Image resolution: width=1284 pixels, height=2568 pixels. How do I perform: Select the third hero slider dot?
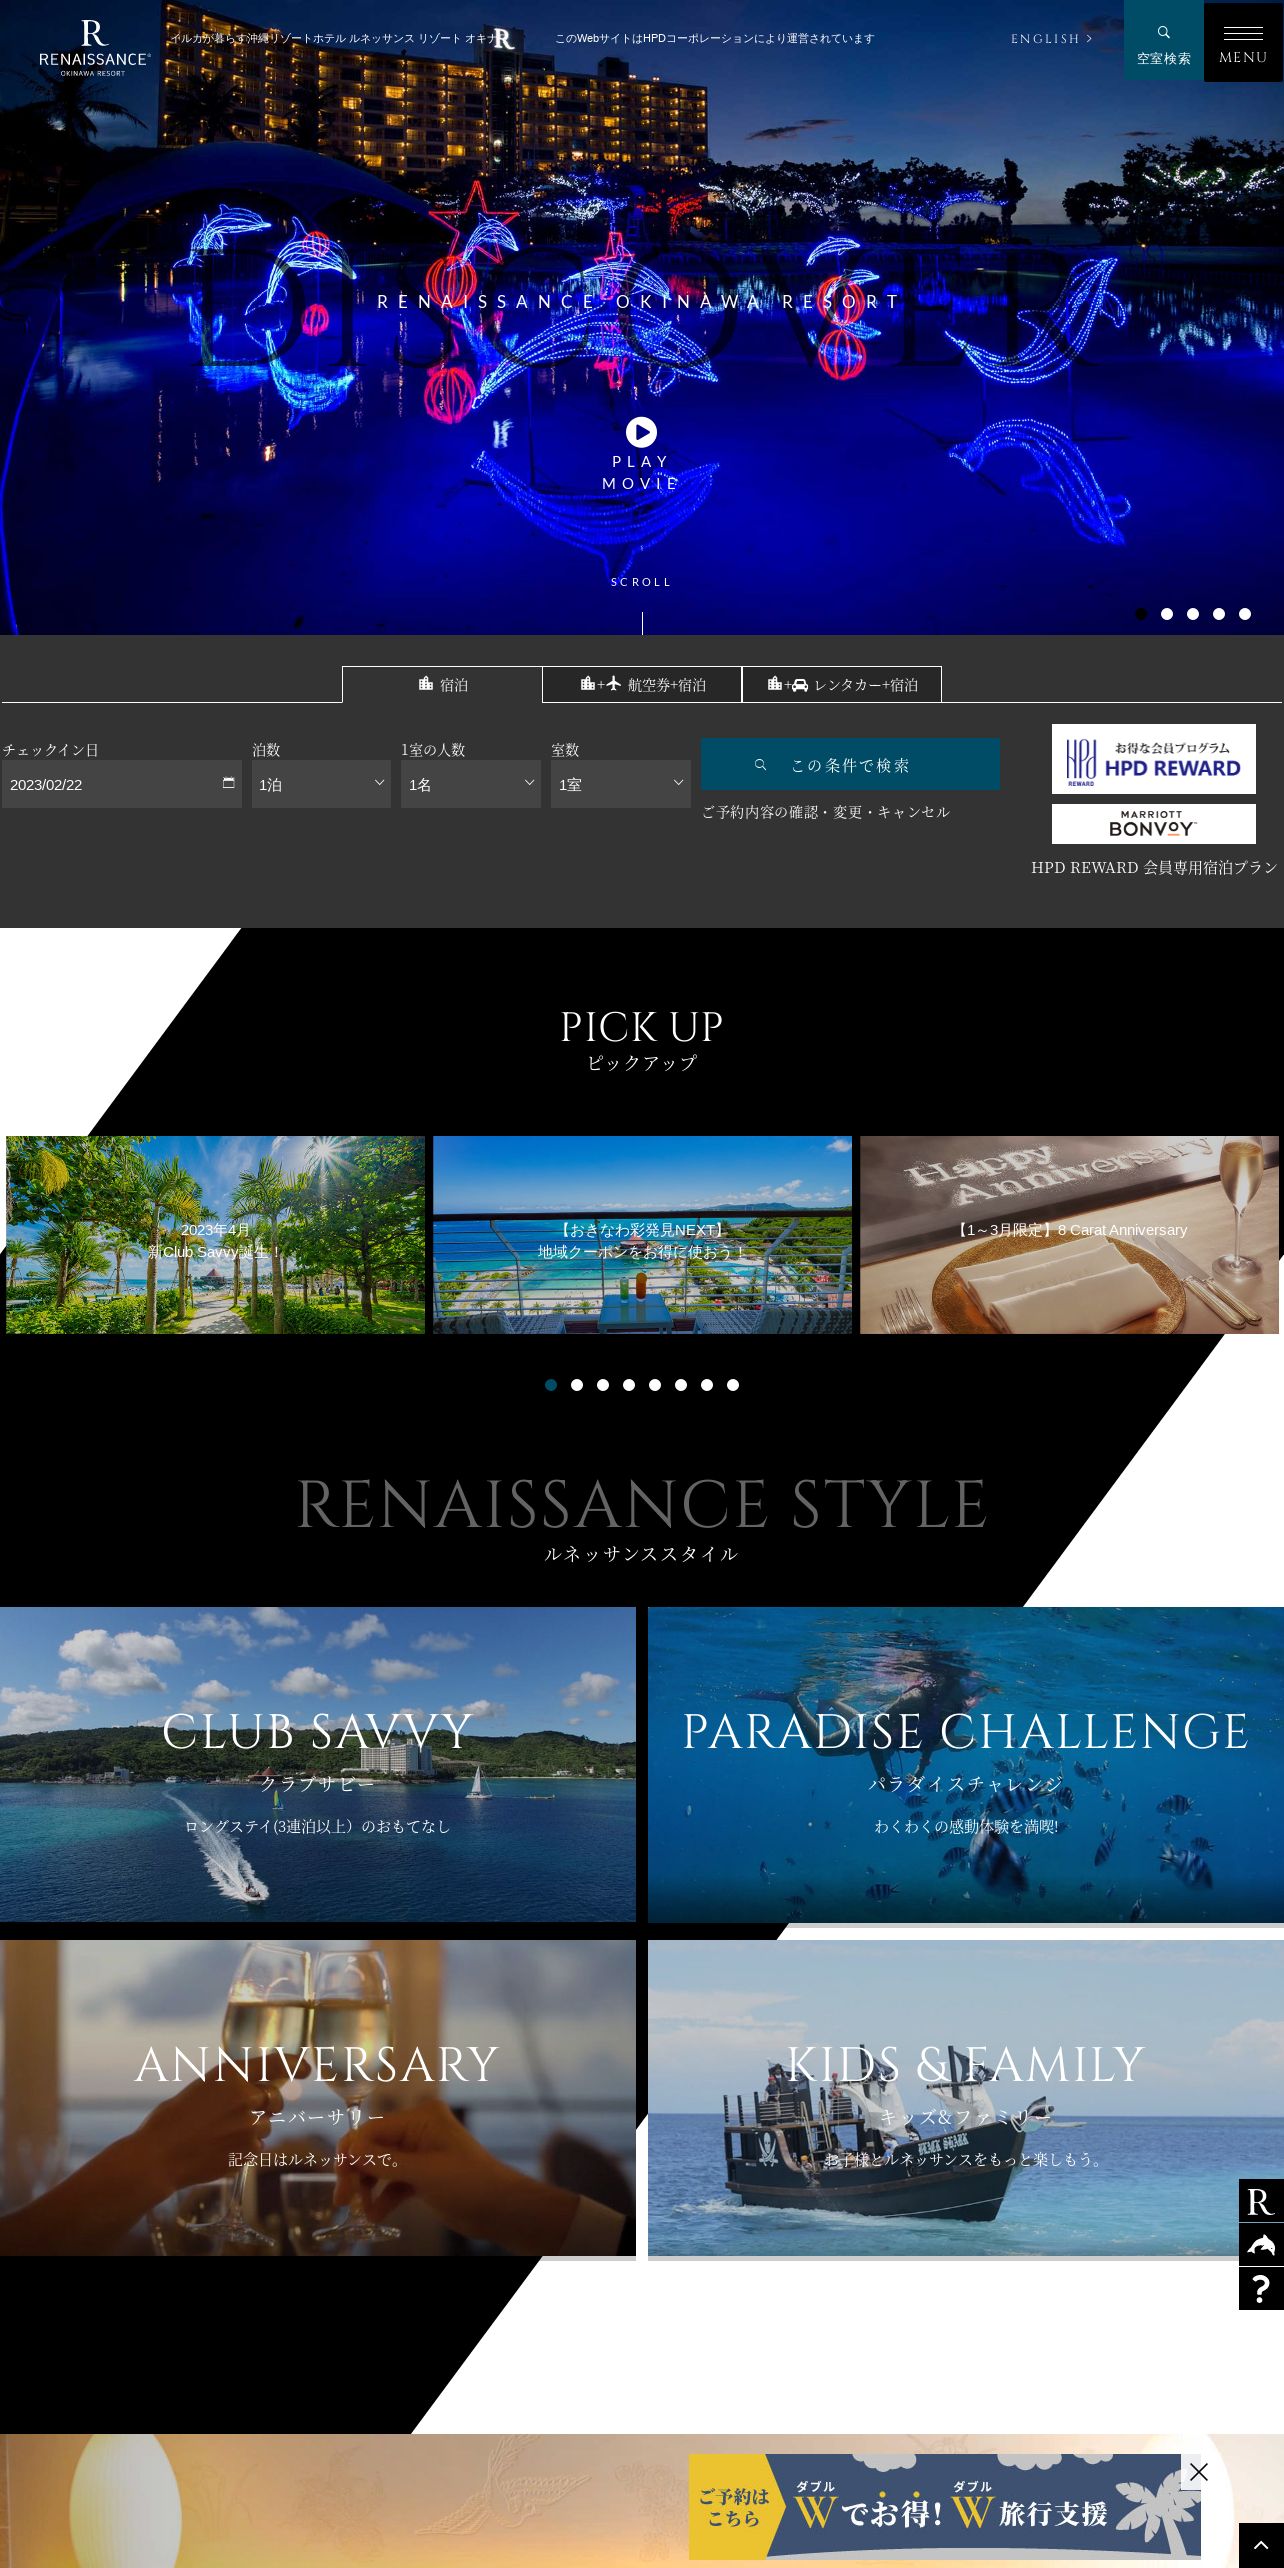click(x=1193, y=614)
